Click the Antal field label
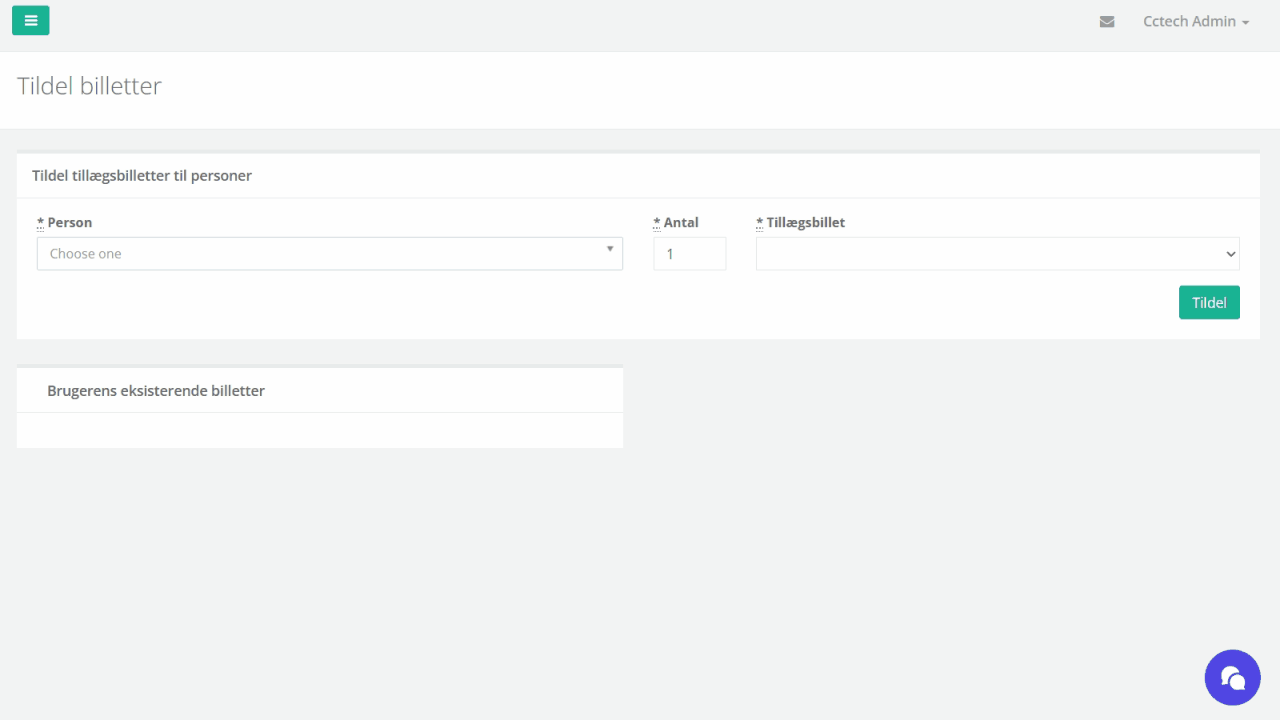 [x=676, y=223]
